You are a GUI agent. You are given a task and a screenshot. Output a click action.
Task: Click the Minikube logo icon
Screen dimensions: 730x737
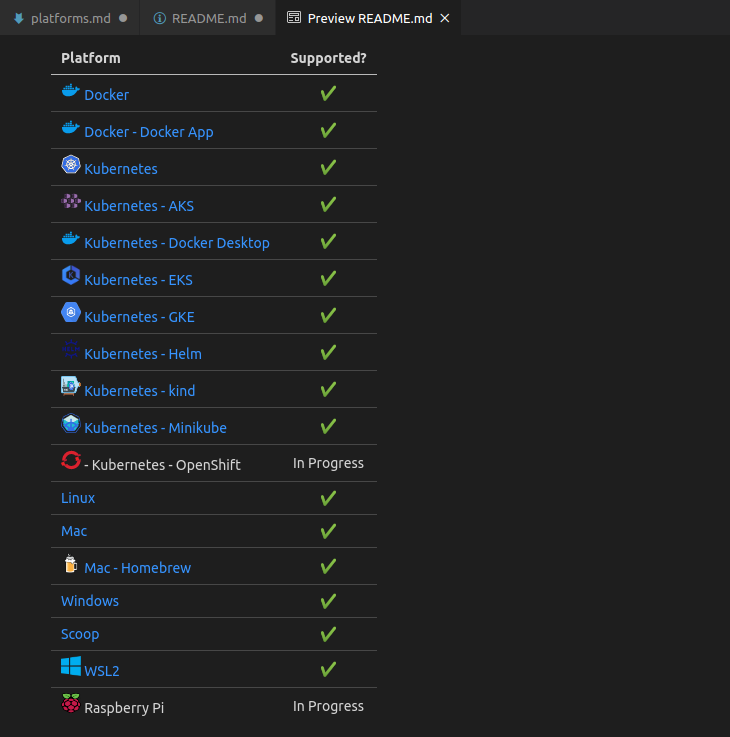71,423
